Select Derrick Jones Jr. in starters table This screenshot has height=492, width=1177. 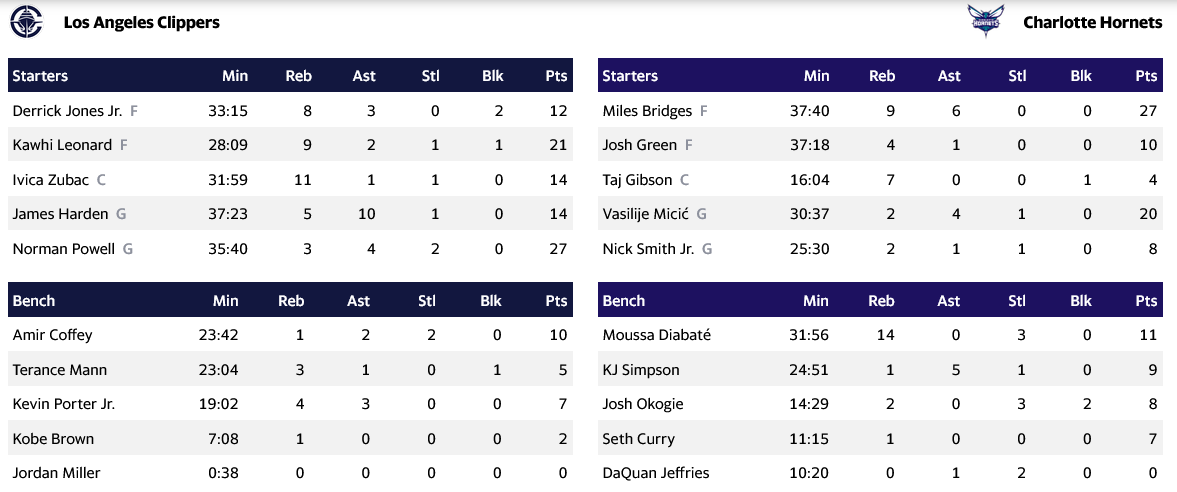click(67, 111)
